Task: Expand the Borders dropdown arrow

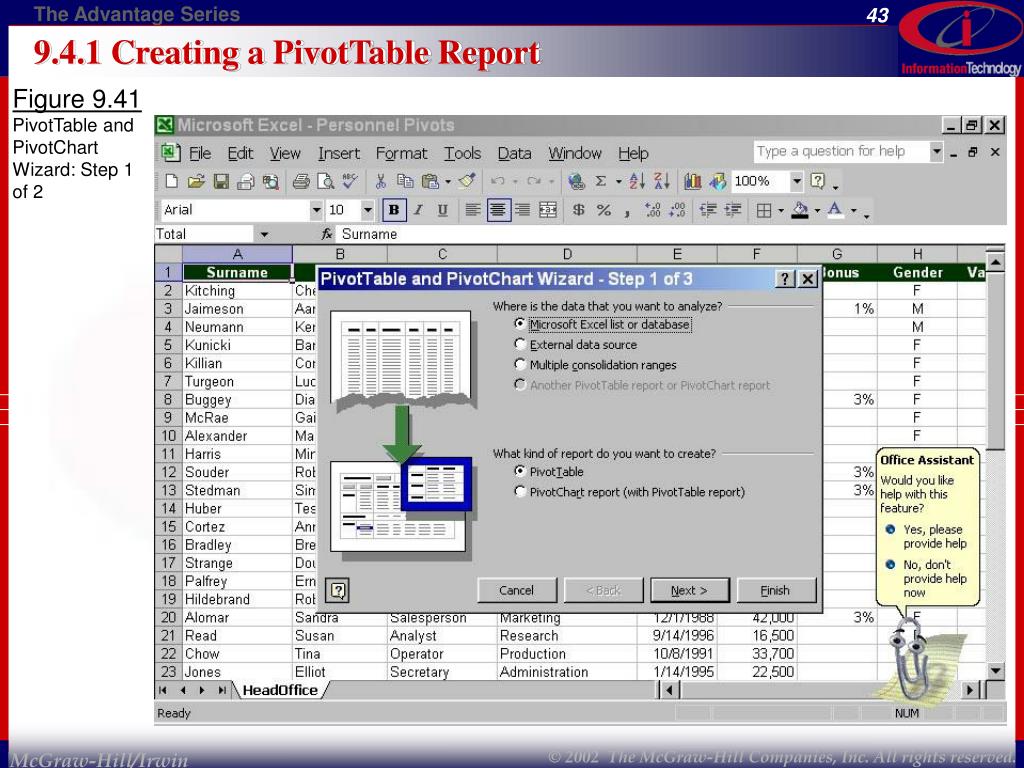Action: 781,211
